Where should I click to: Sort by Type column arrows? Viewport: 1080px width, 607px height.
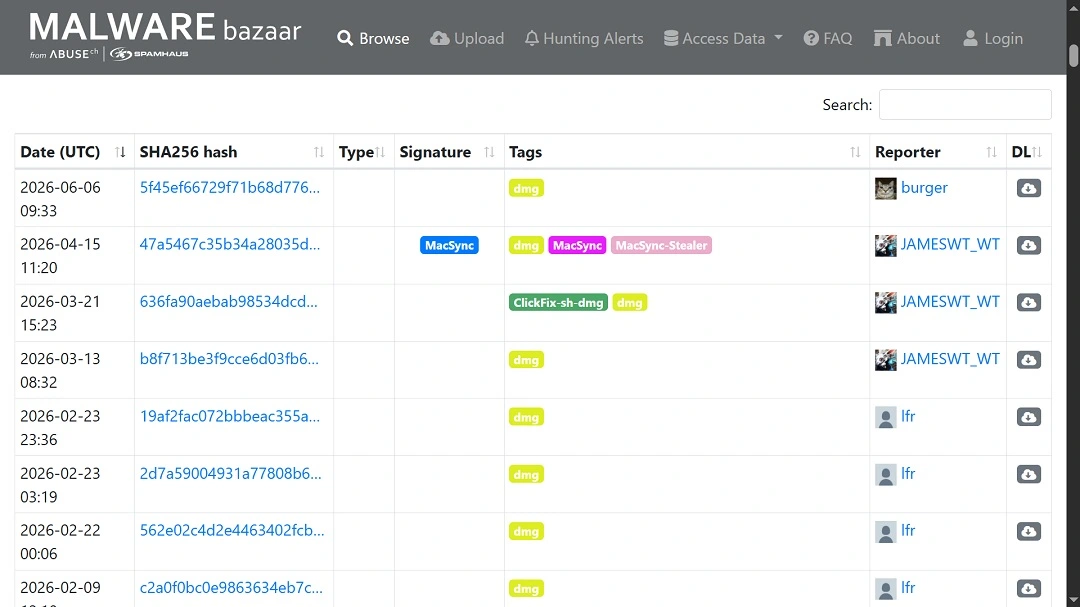[380, 152]
